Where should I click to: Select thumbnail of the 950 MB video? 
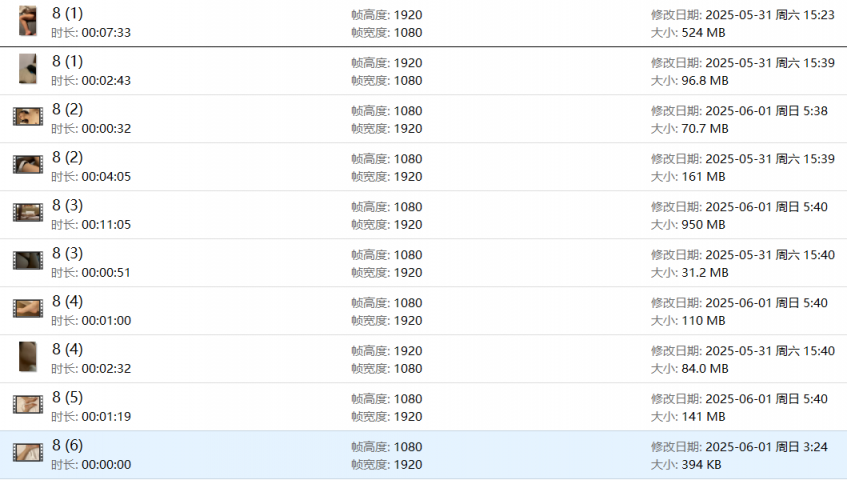click(x=28, y=213)
